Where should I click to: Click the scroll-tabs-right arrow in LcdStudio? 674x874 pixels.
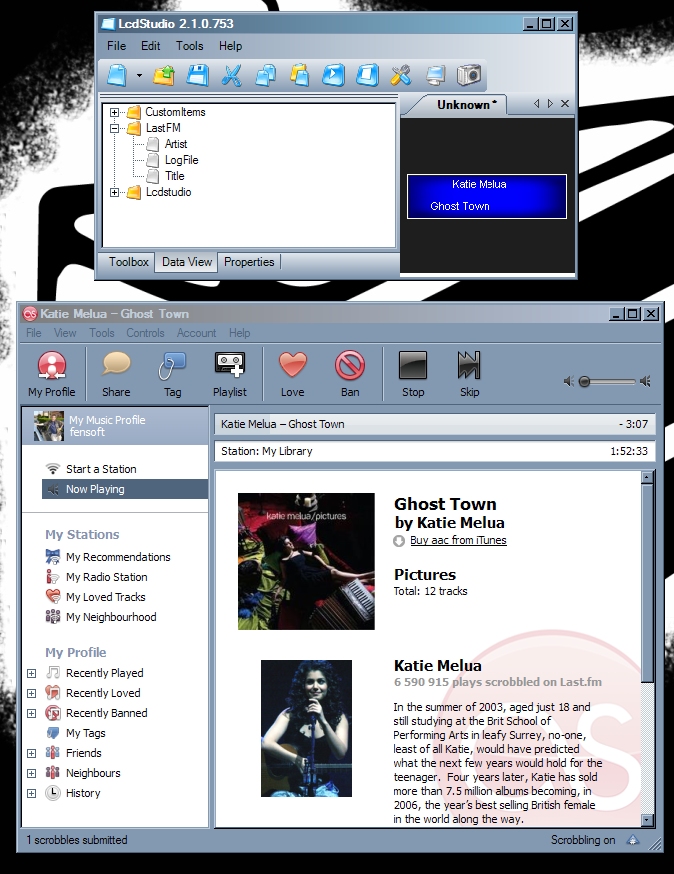[550, 104]
